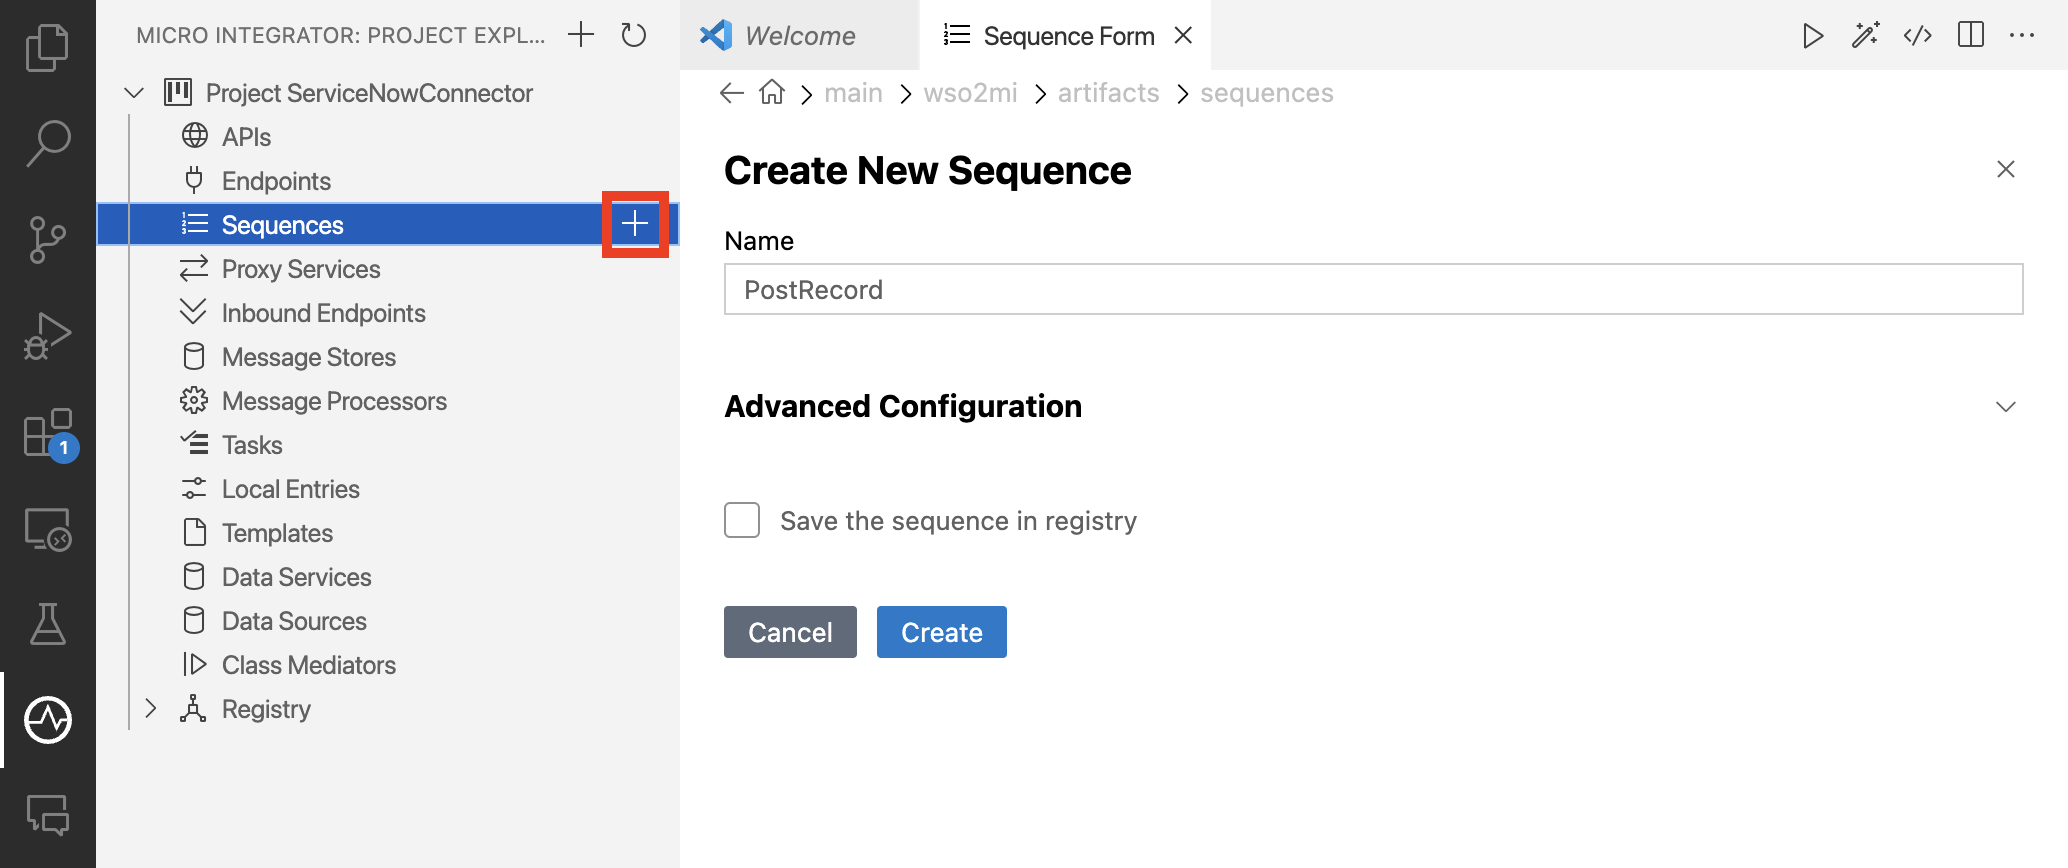Viewport: 2068px width, 868px height.
Task: Collapse the Project ServiceNowConnector tree
Action: [x=134, y=93]
